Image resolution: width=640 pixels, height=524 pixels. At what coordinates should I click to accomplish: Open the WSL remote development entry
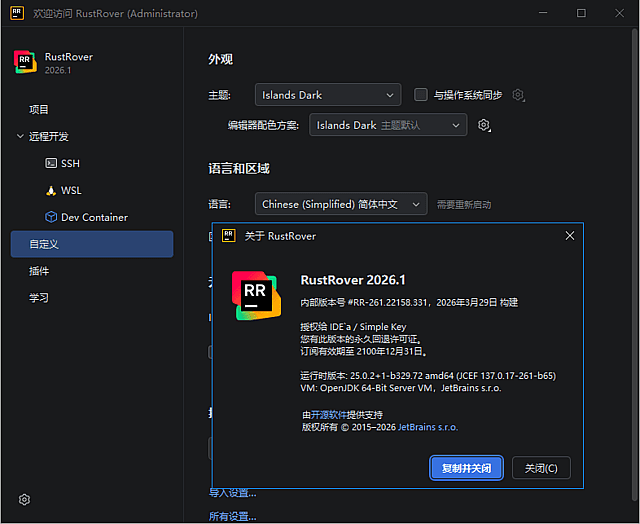click(70, 190)
